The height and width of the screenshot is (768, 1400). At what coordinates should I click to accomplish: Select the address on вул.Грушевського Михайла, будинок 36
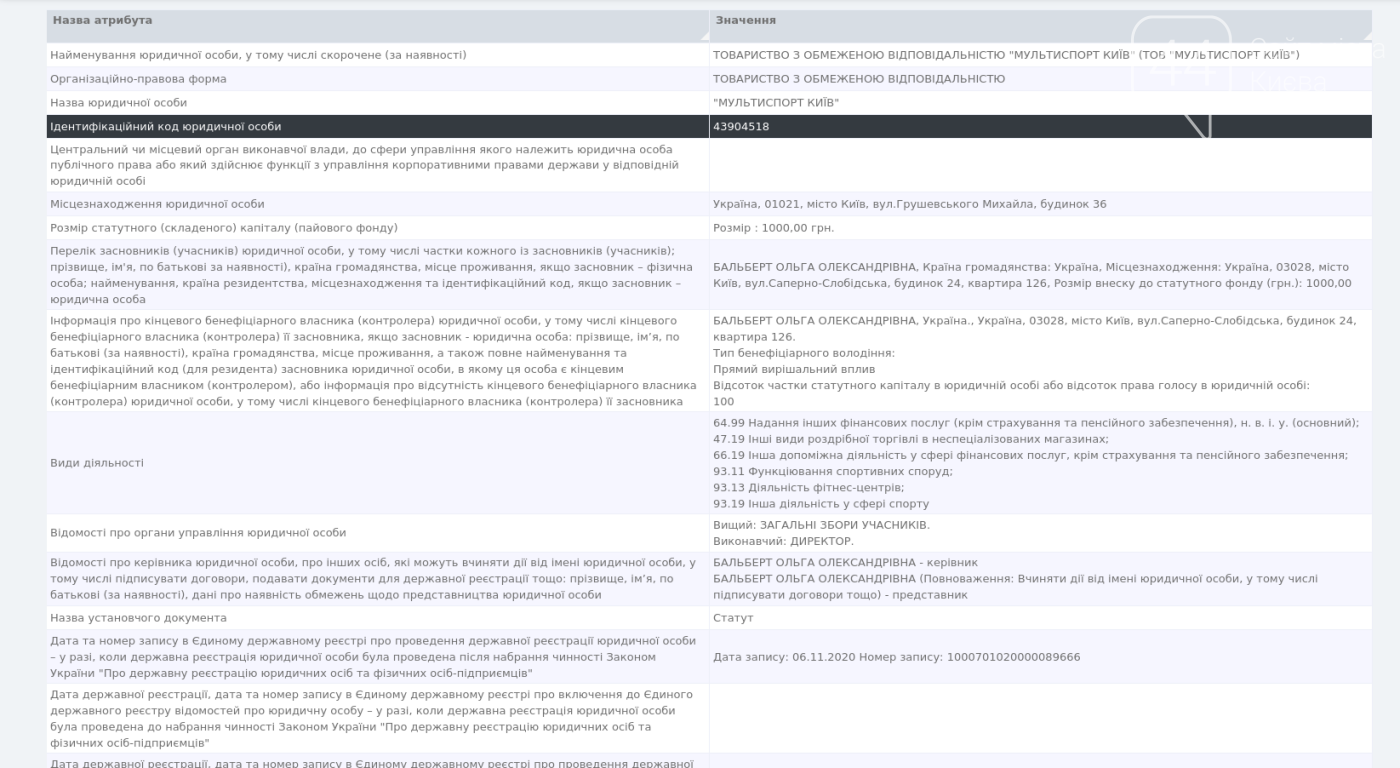(x=910, y=204)
